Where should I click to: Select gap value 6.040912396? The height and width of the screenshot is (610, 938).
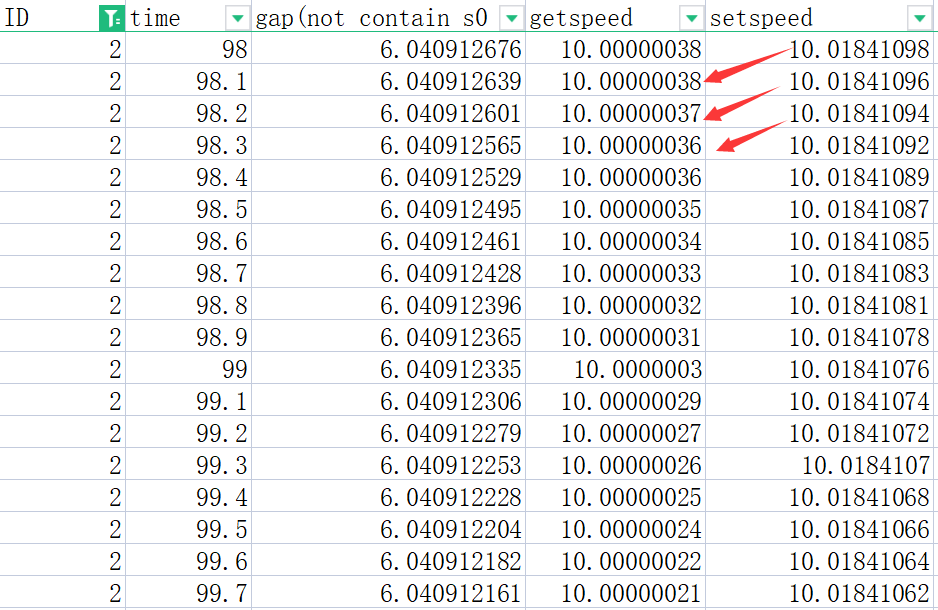(388, 304)
